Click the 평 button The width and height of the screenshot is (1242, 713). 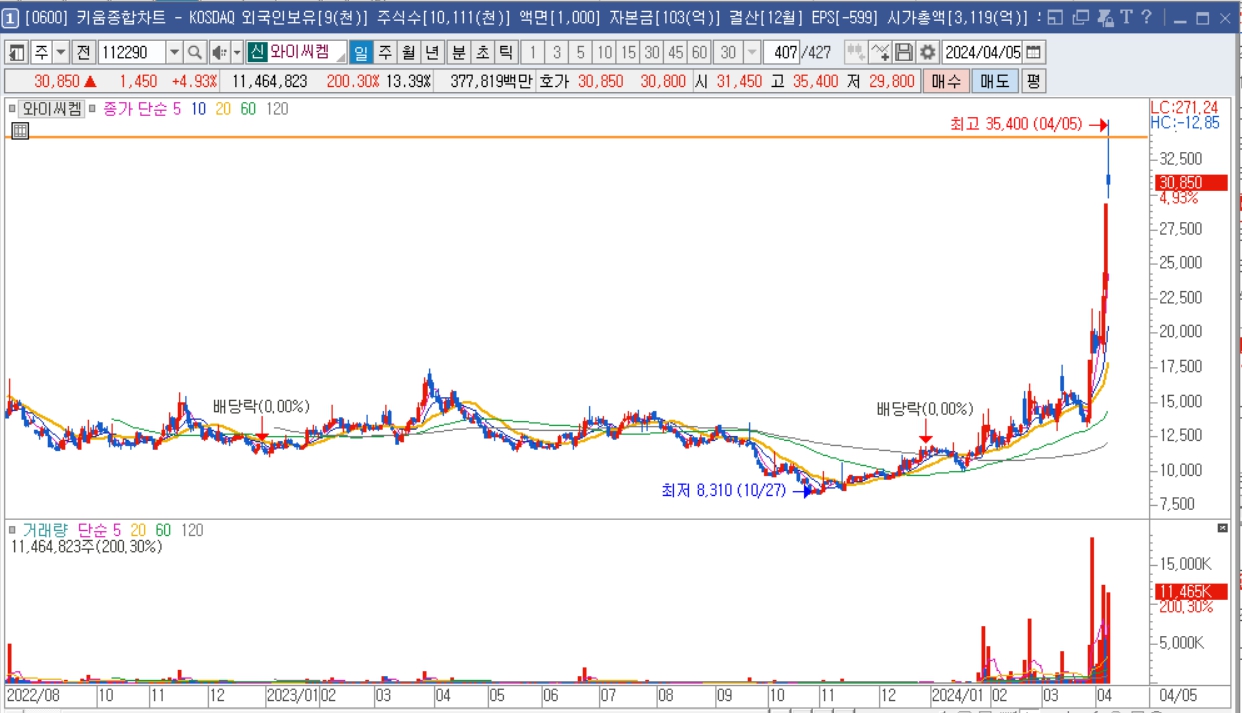click(x=1033, y=81)
